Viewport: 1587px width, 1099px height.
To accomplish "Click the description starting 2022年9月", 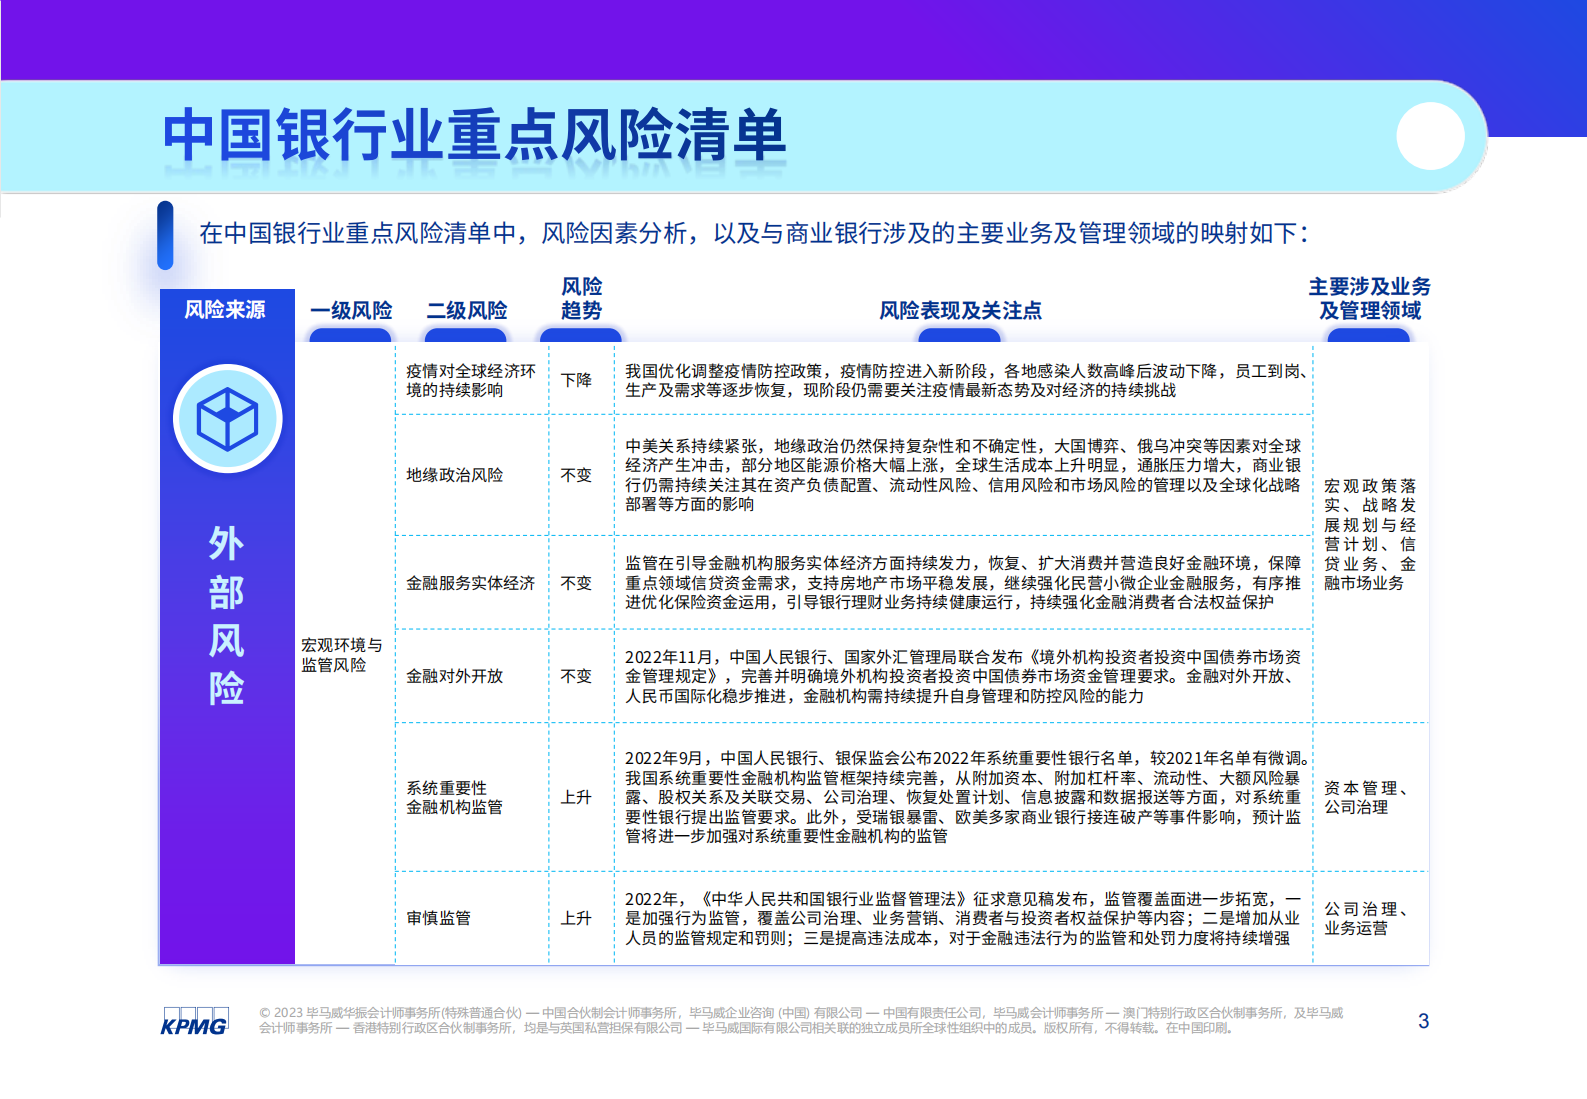I will coord(966,797).
